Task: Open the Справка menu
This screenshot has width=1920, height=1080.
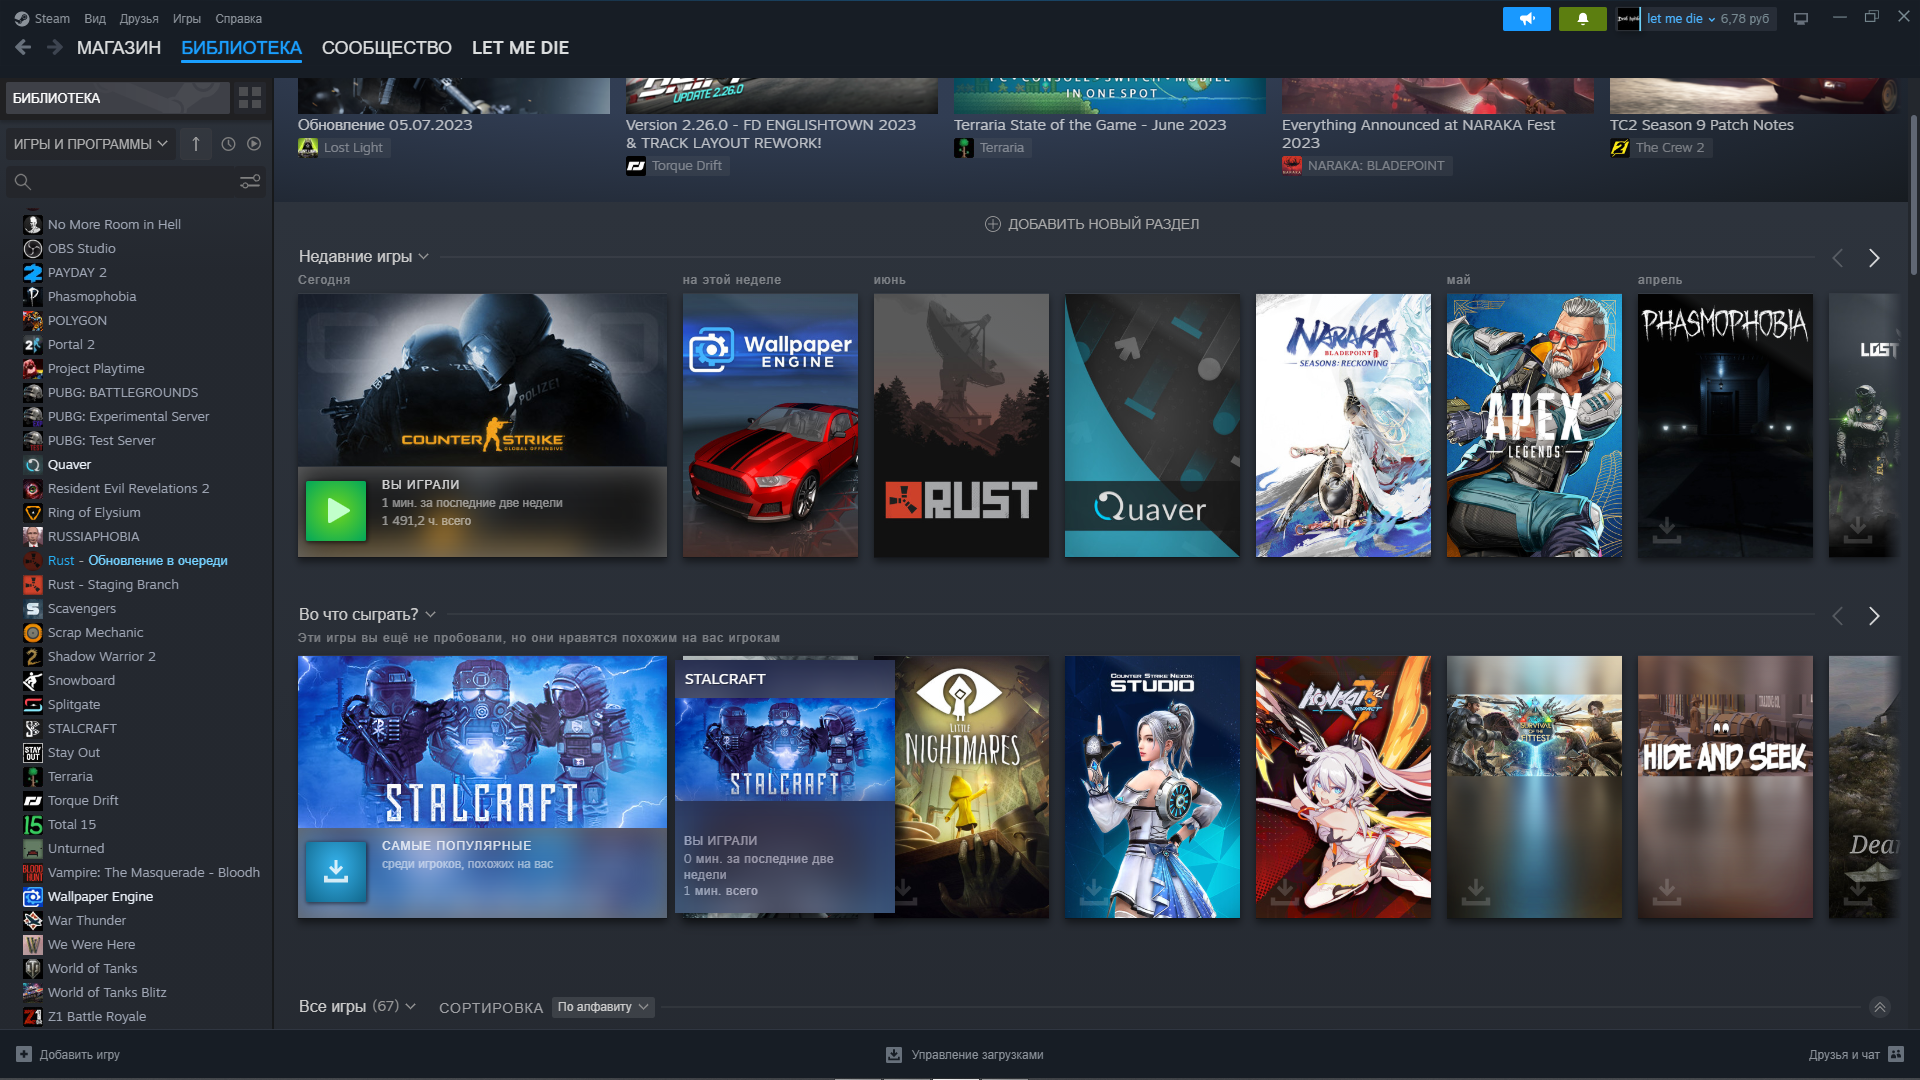Action: click(239, 19)
